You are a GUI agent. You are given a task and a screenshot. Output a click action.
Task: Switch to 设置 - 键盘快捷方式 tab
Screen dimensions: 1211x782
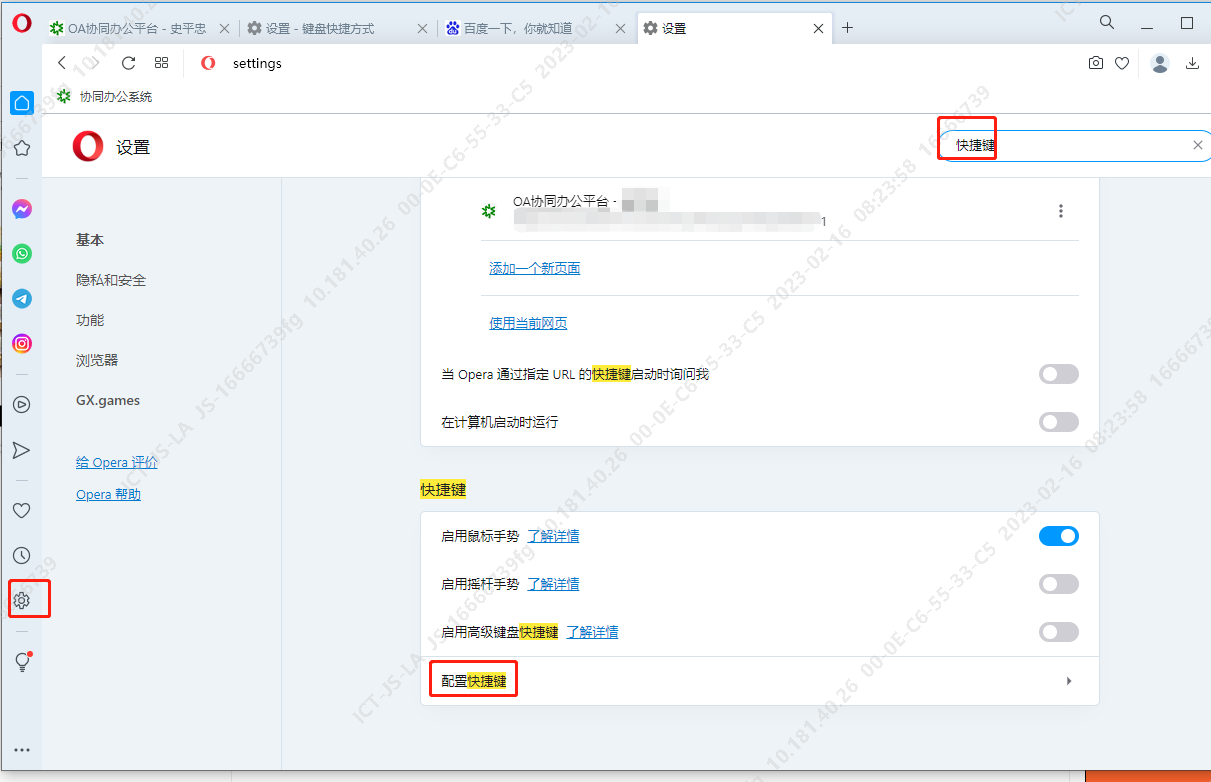click(x=338, y=28)
